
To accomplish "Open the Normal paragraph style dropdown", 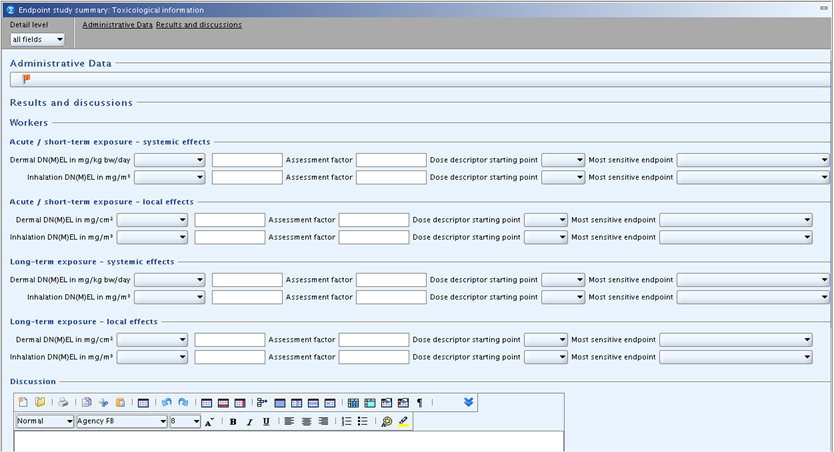I will [45, 421].
